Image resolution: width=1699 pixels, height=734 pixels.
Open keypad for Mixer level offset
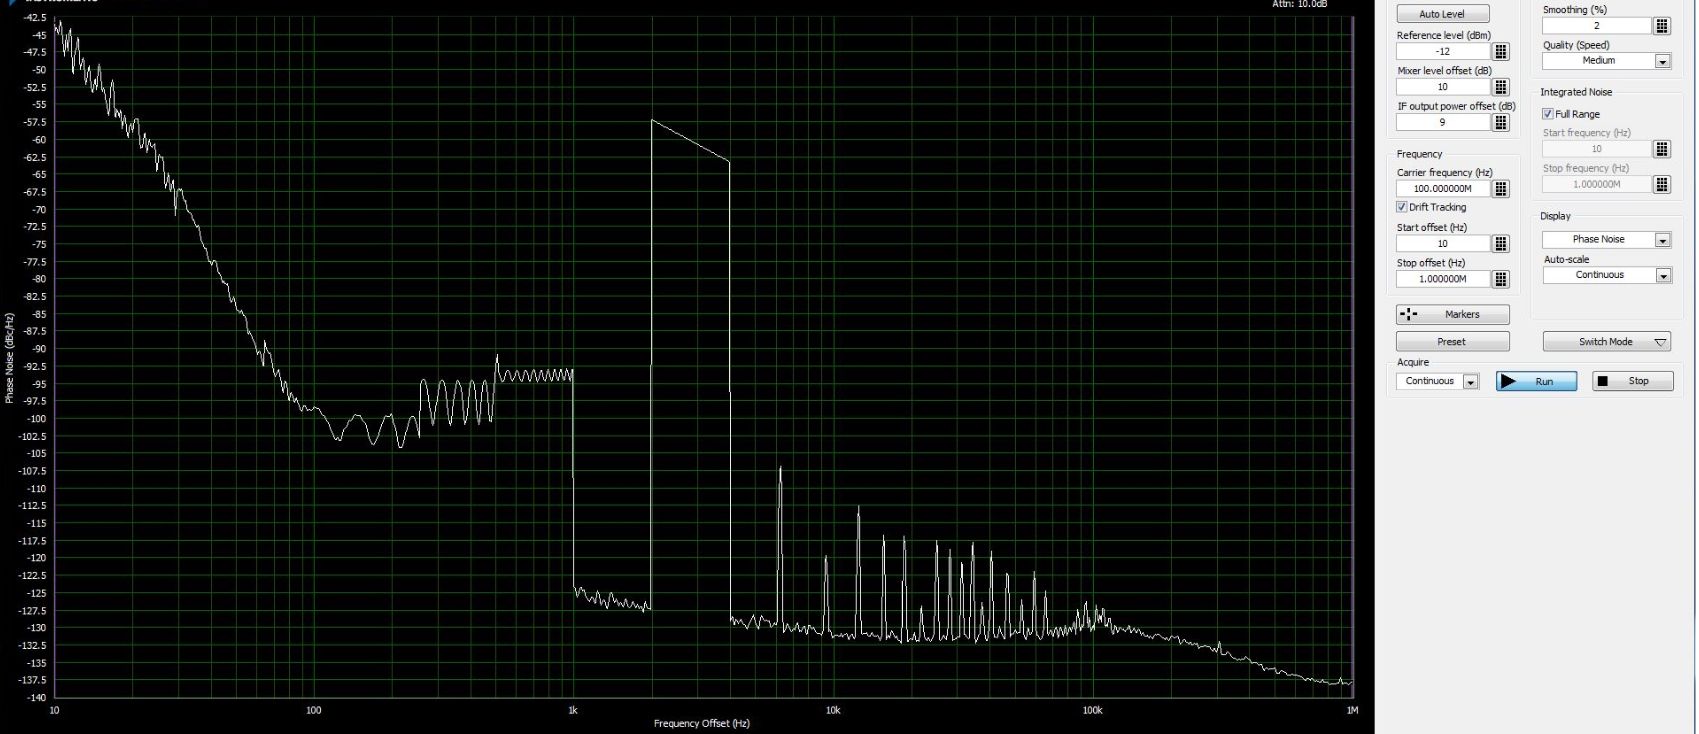(1500, 87)
